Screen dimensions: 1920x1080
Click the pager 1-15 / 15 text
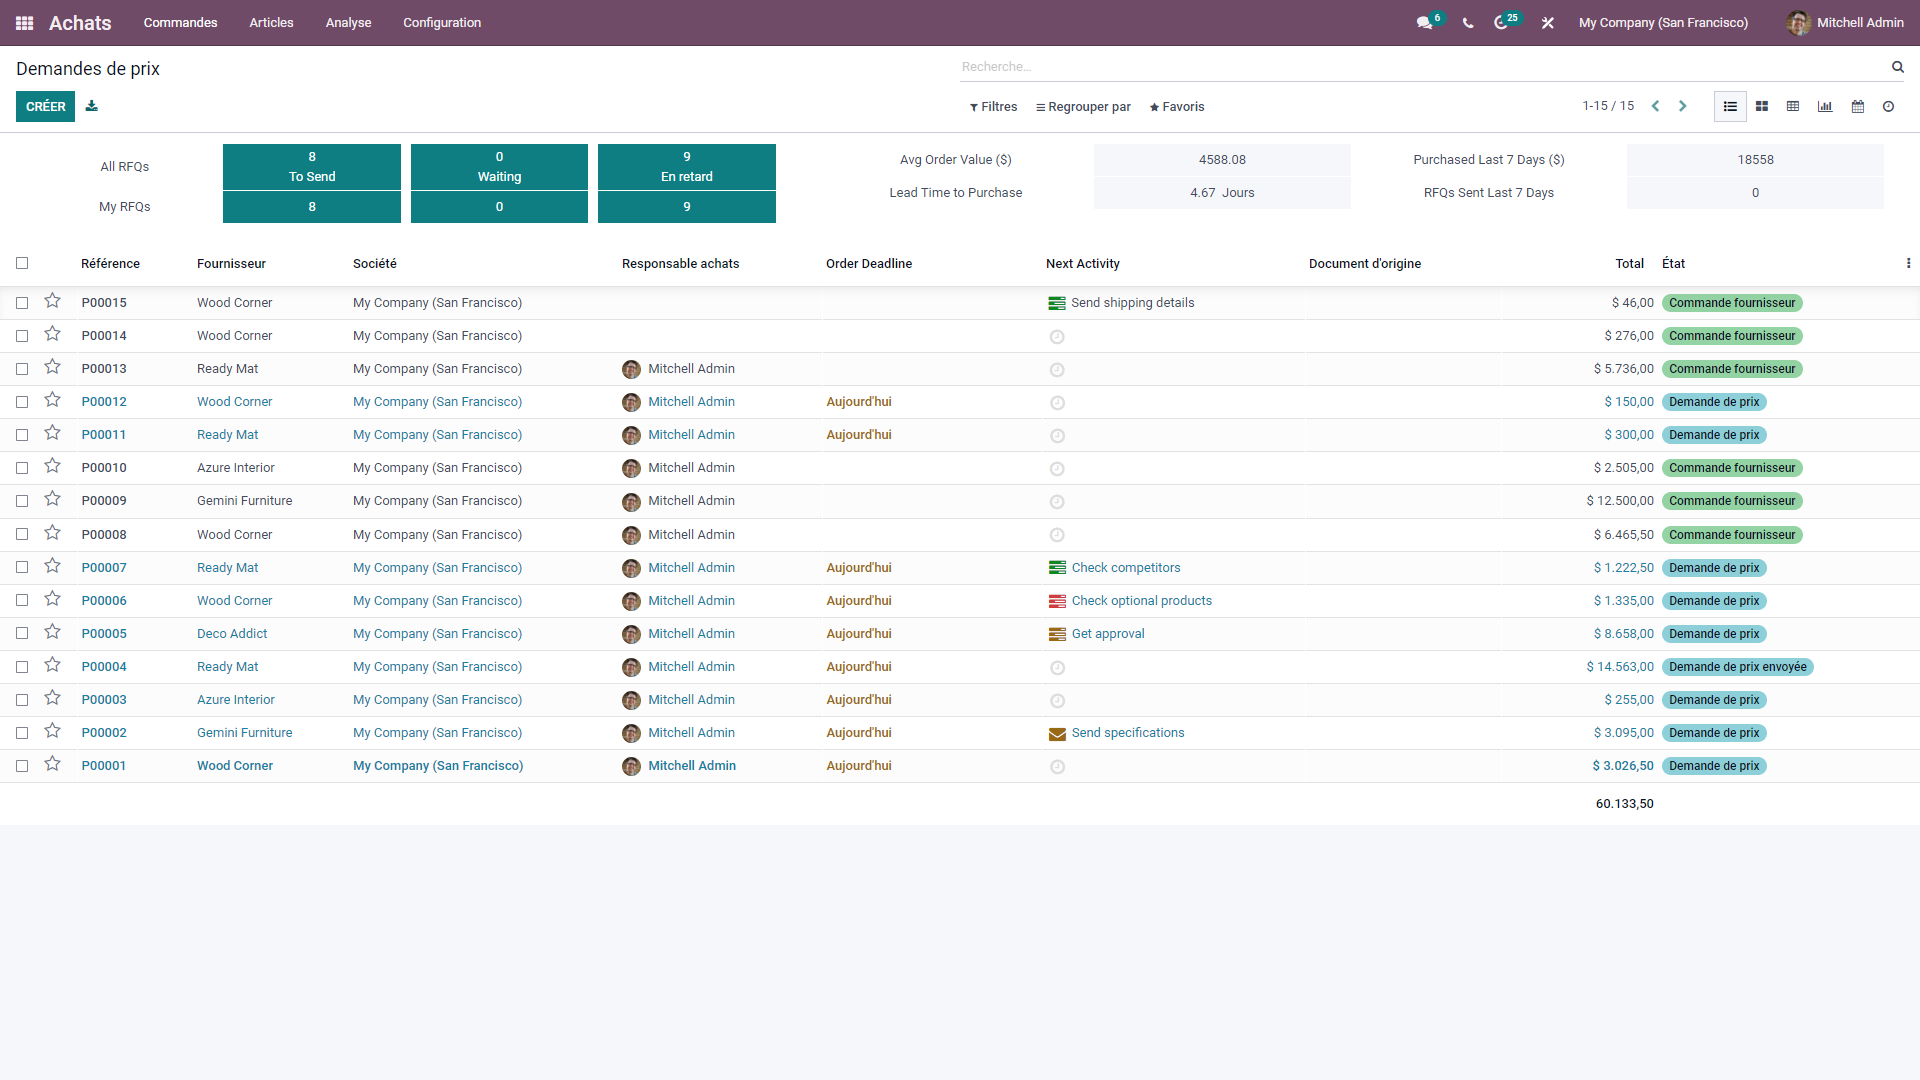[x=1608, y=106]
